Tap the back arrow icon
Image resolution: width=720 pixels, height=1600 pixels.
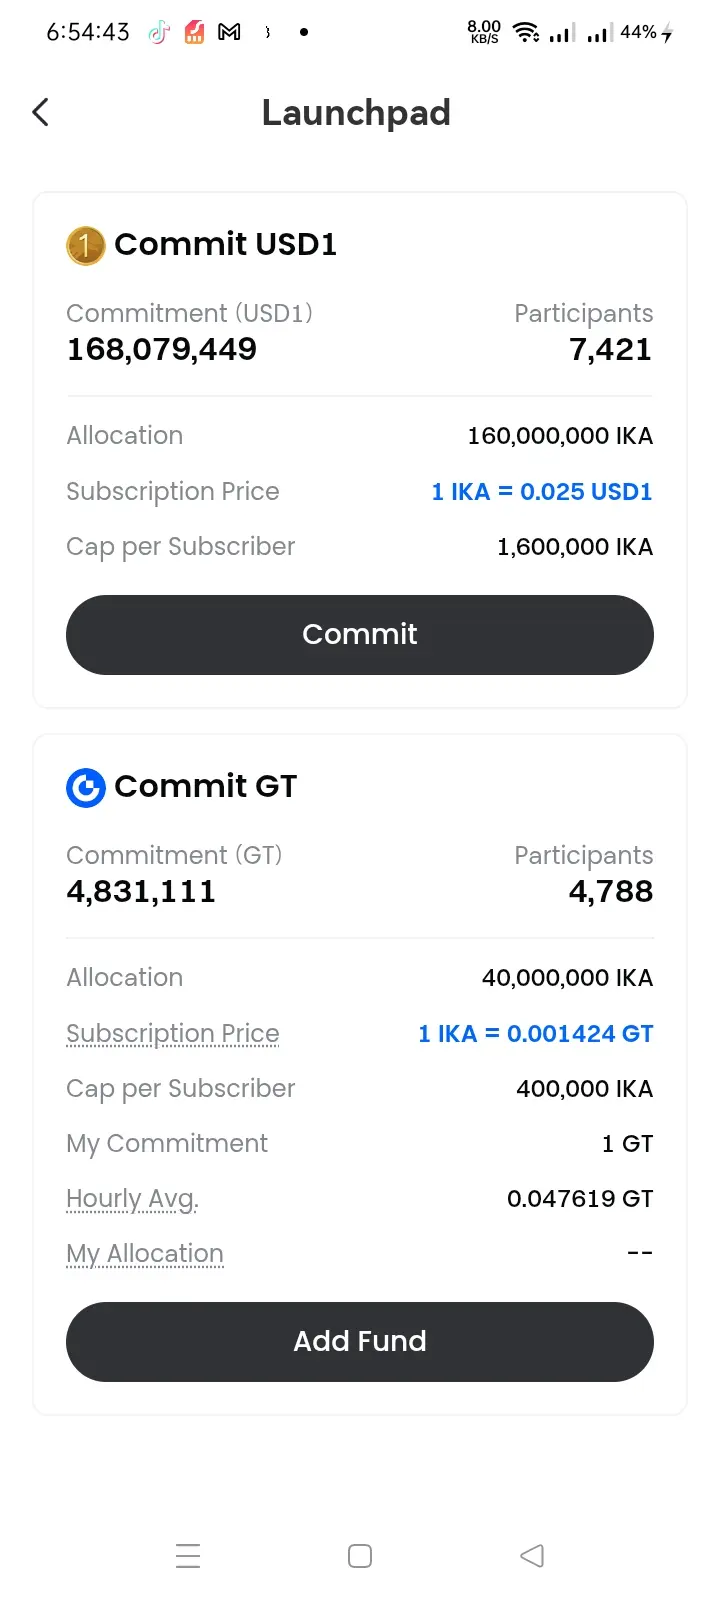coord(40,112)
